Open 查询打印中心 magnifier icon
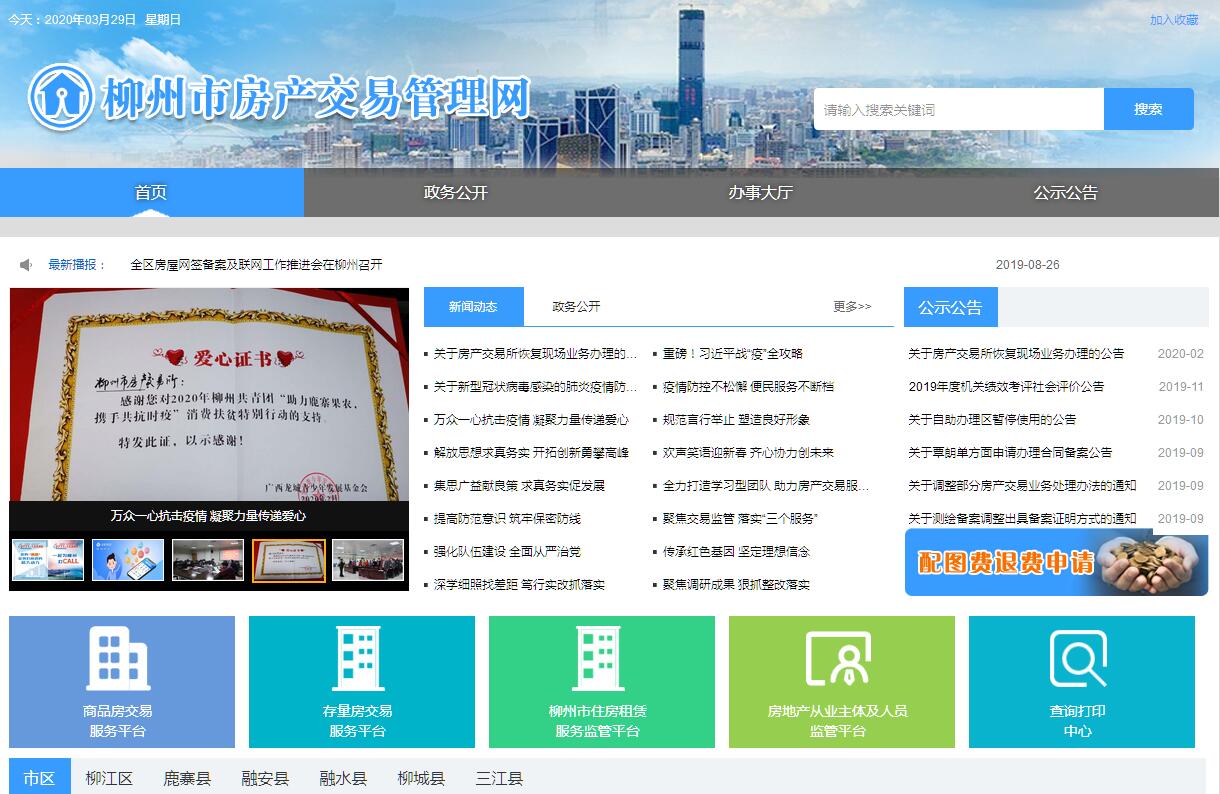This screenshot has height=794, width=1220. [1078, 659]
